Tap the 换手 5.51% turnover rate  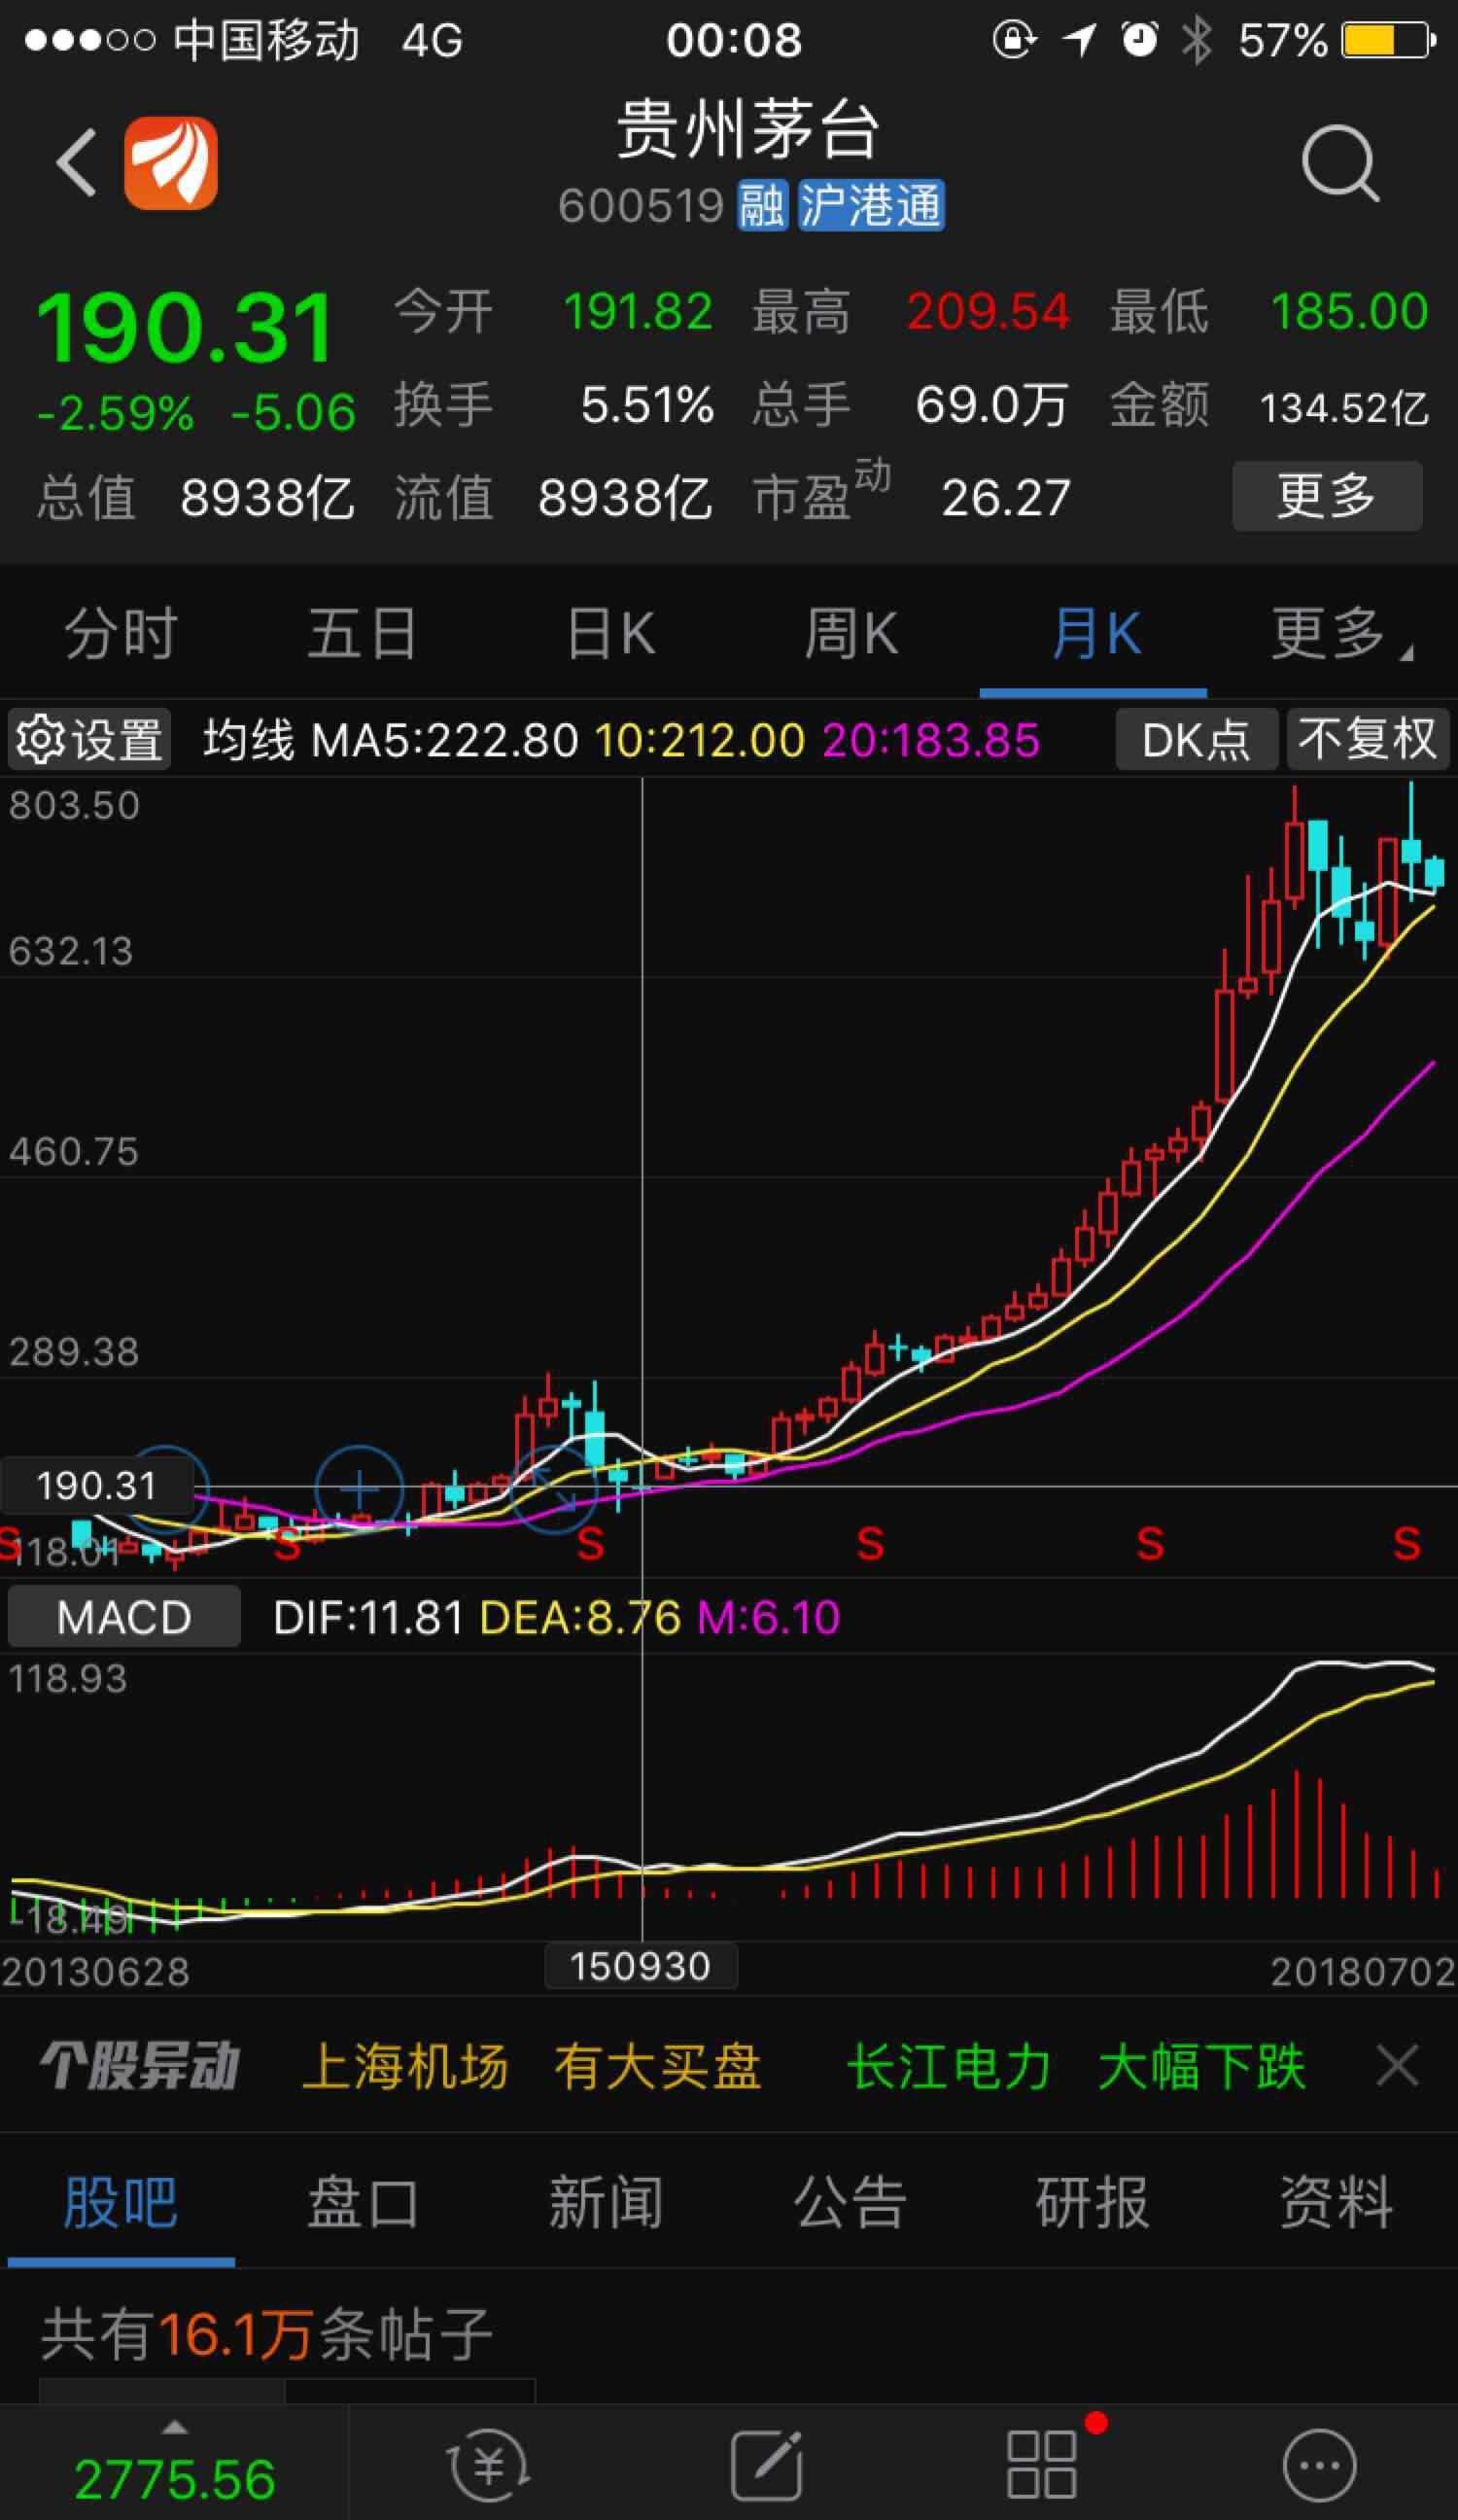tap(647, 406)
